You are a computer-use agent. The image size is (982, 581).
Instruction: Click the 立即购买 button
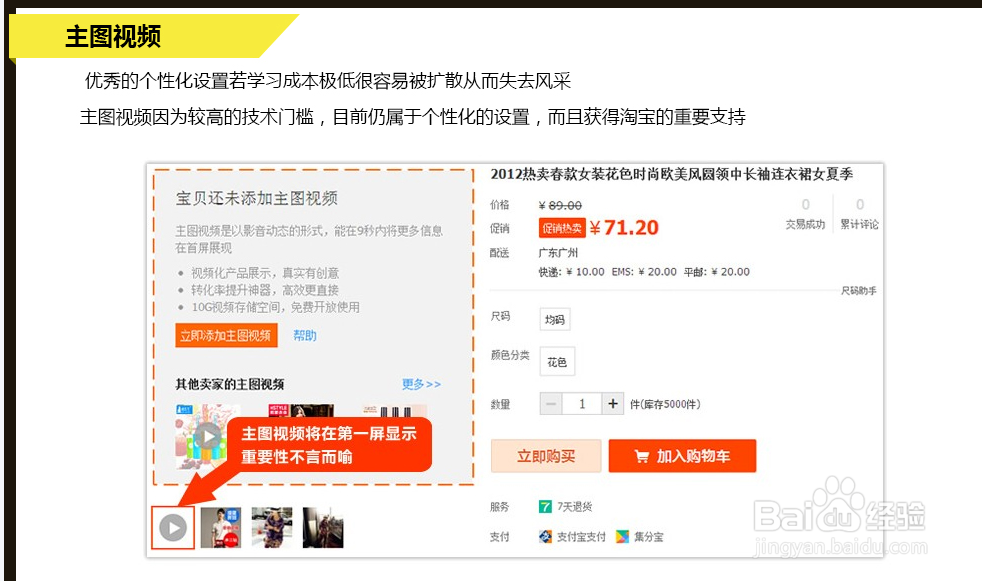tap(545, 455)
